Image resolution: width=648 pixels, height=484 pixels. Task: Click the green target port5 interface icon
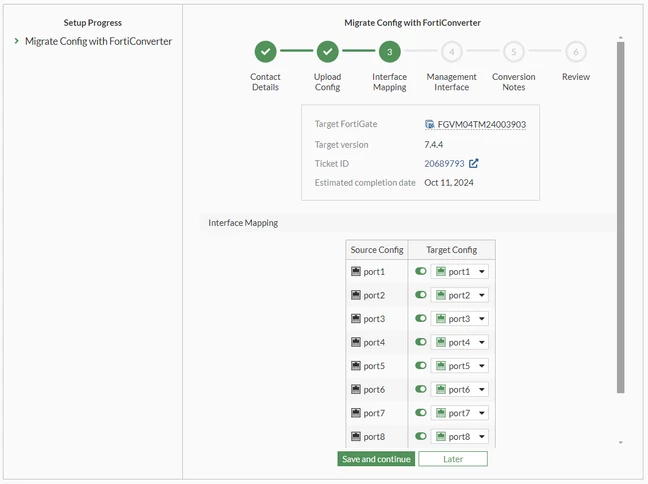[x=441, y=365]
